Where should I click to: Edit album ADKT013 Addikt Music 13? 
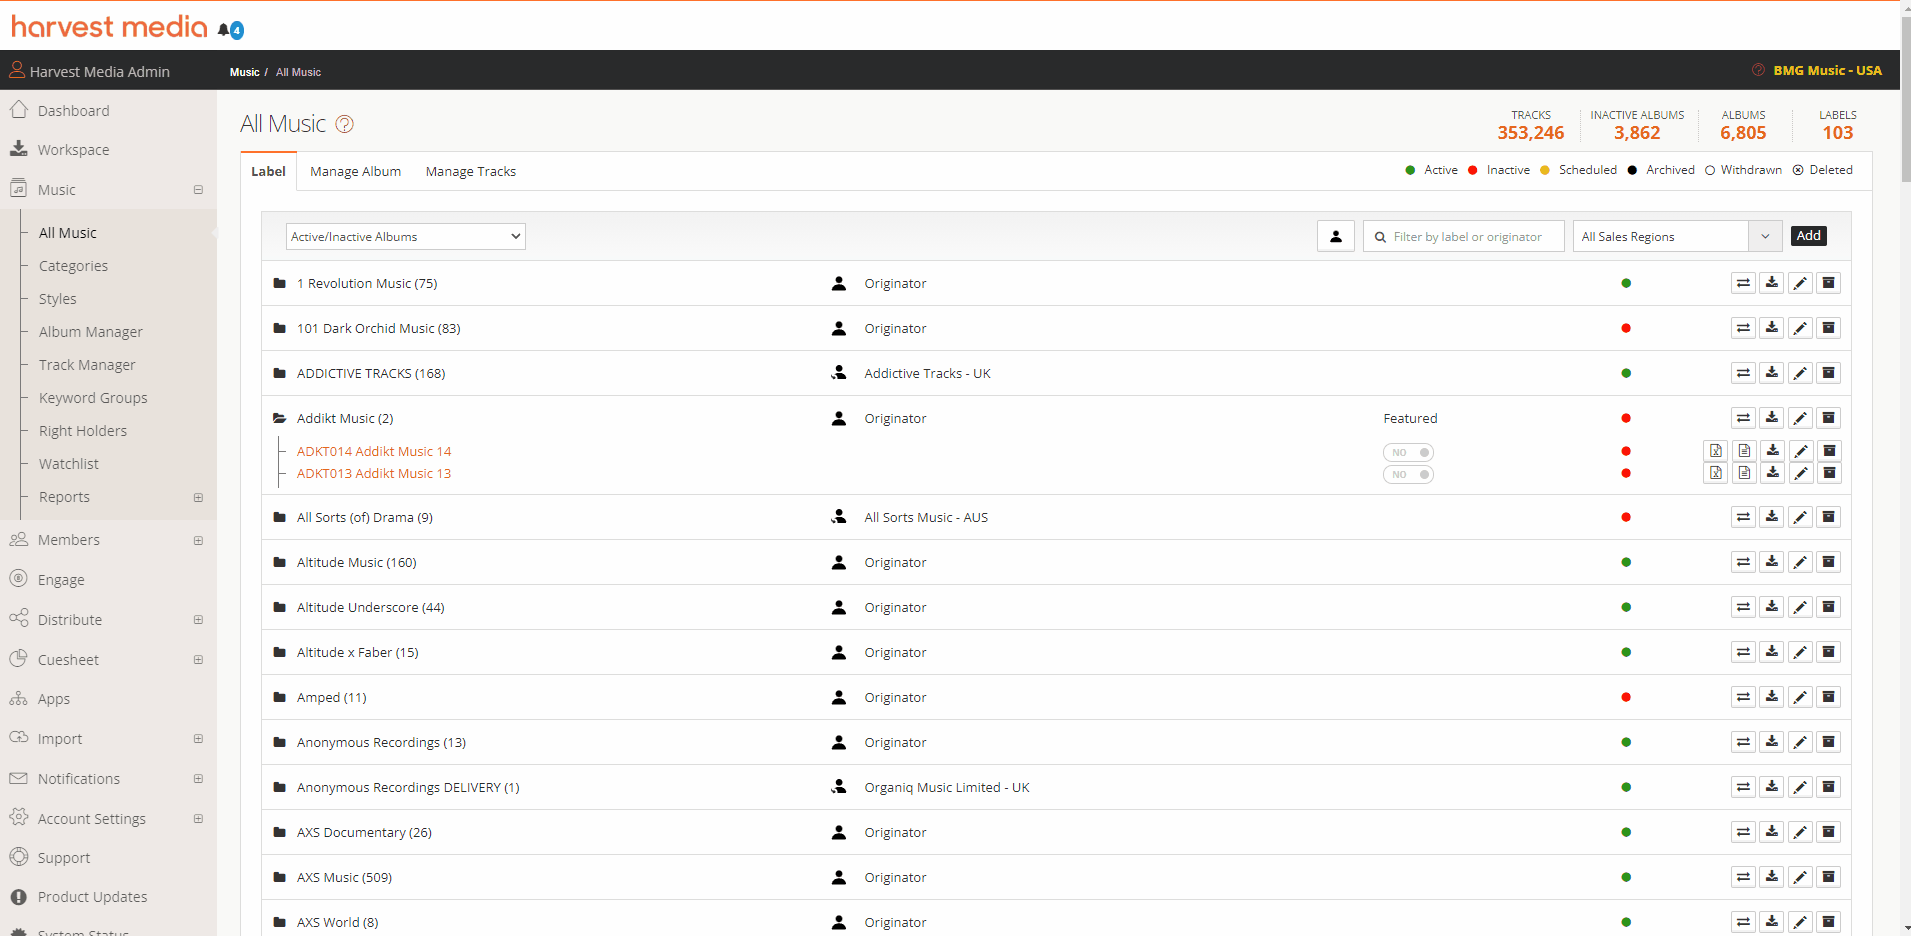pyautogui.click(x=1801, y=473)
